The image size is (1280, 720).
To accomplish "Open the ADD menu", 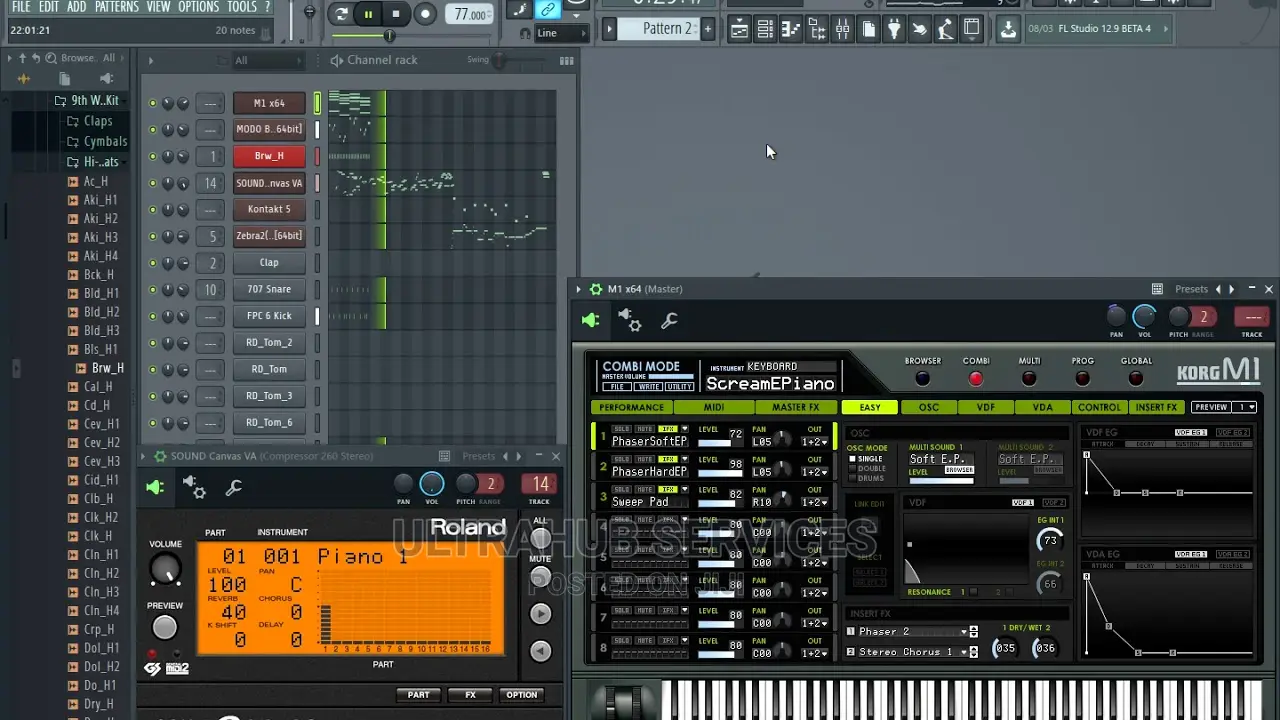I will tap(77, 7).
